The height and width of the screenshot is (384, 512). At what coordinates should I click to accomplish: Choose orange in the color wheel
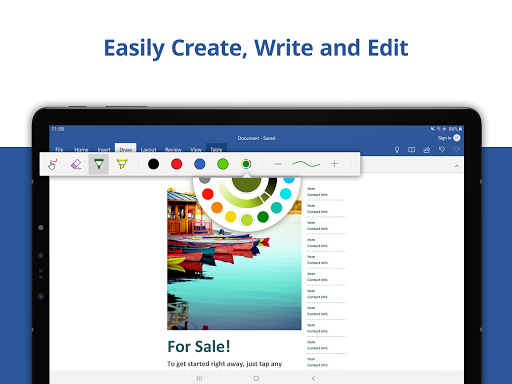coord(217,207)
